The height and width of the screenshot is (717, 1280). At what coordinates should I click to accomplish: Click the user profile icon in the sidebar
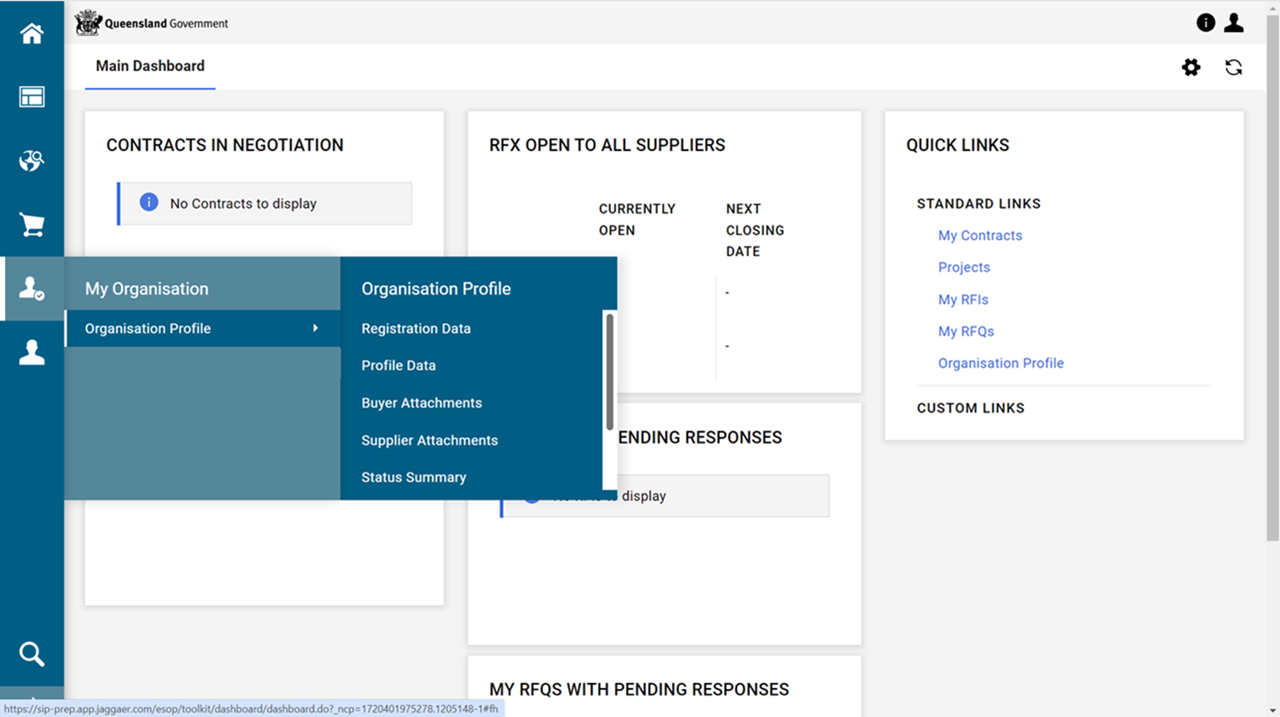(x=32, y=351)
